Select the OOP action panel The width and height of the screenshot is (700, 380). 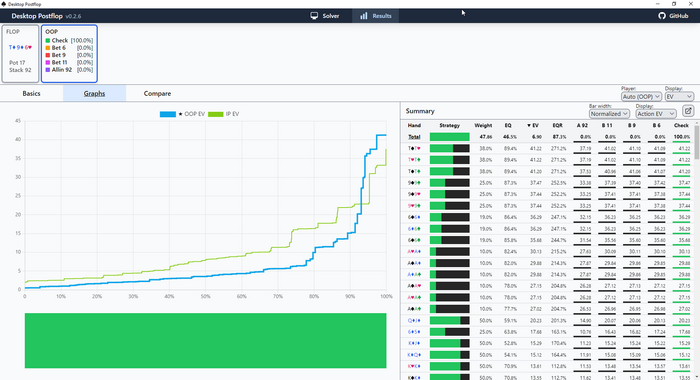click(69, 54)
